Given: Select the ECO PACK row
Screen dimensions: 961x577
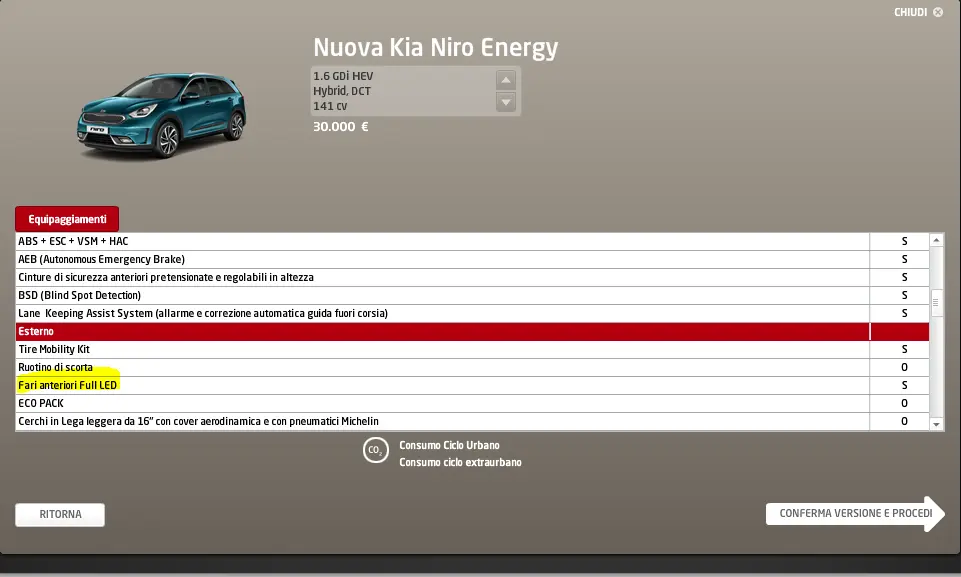Looking at the screenshot, I should click(x=472, y=403).
